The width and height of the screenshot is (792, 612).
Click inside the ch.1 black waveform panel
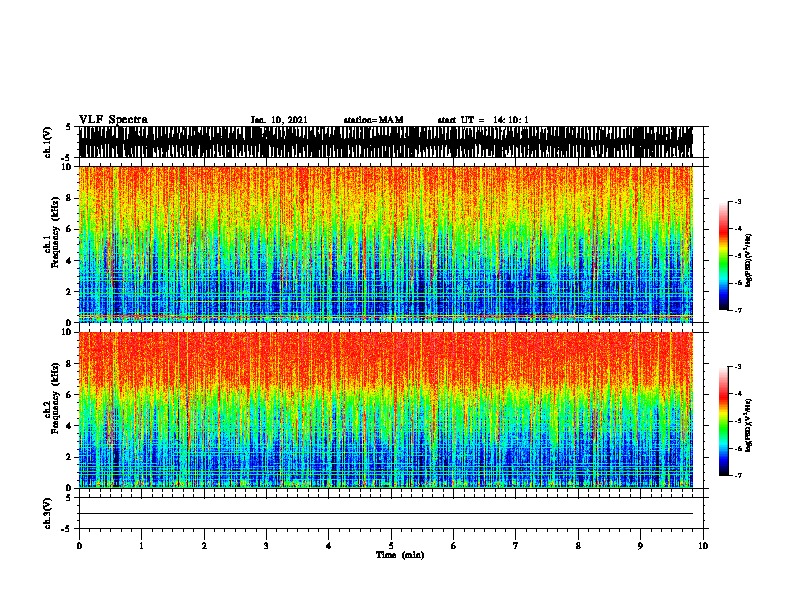click(x=386, y=142)
